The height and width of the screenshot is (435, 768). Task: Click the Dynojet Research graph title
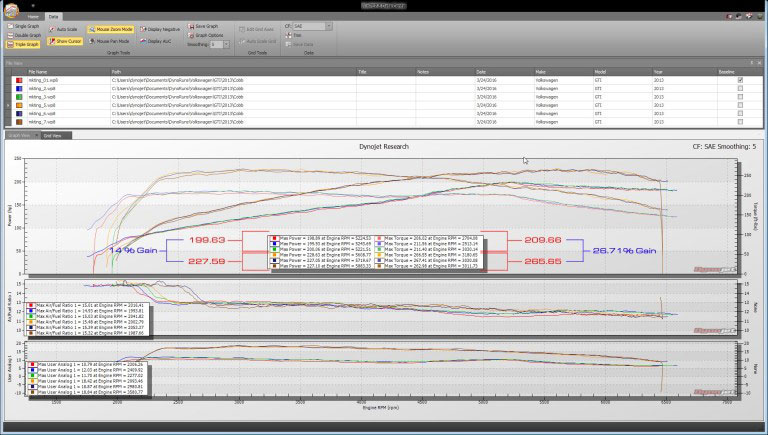click(384, 146)
